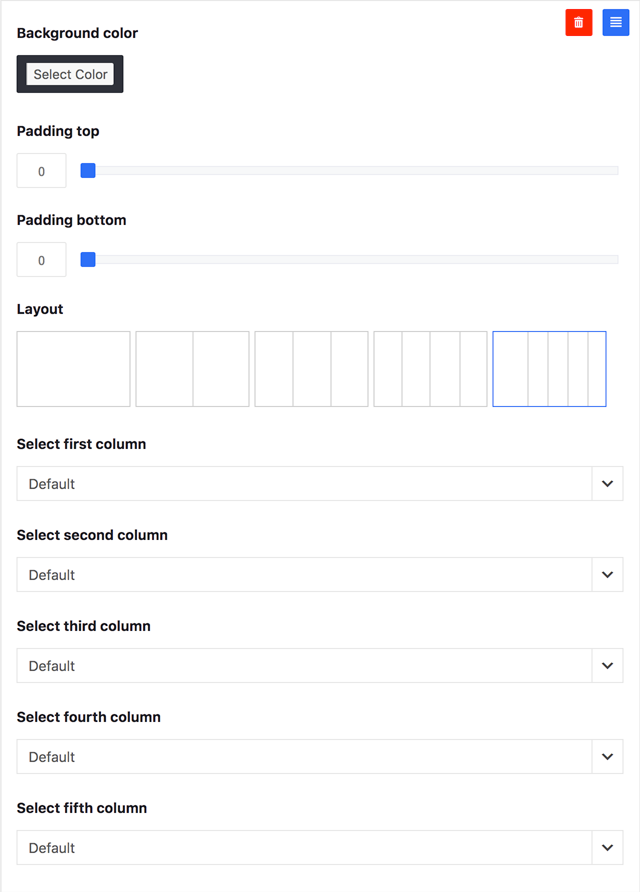
Task: Choose the three-column layout option
Action: (x=311, y=369)
